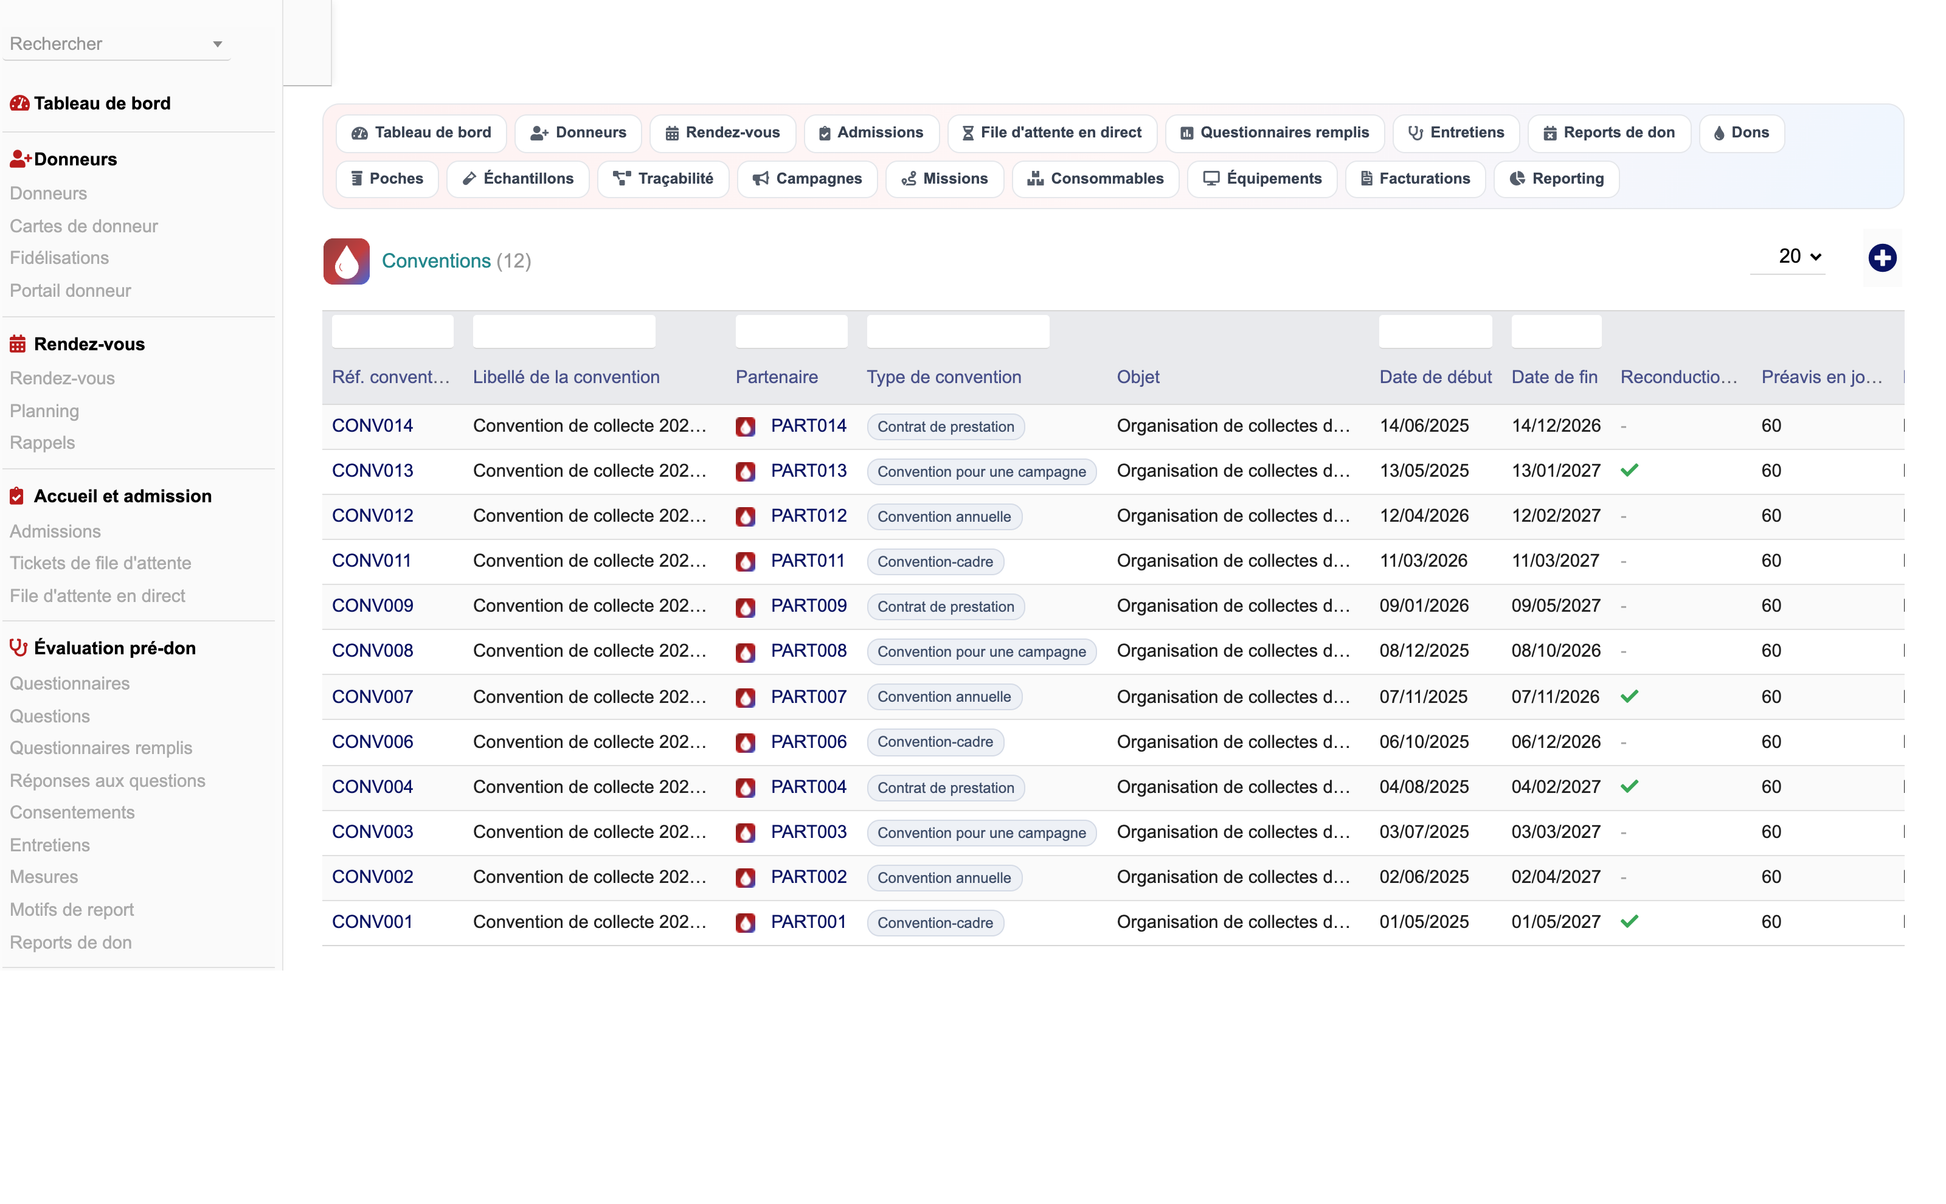Click partner drop icon beside PART003
This screenshot has width=1946, height=1204.
click(746, 833)
